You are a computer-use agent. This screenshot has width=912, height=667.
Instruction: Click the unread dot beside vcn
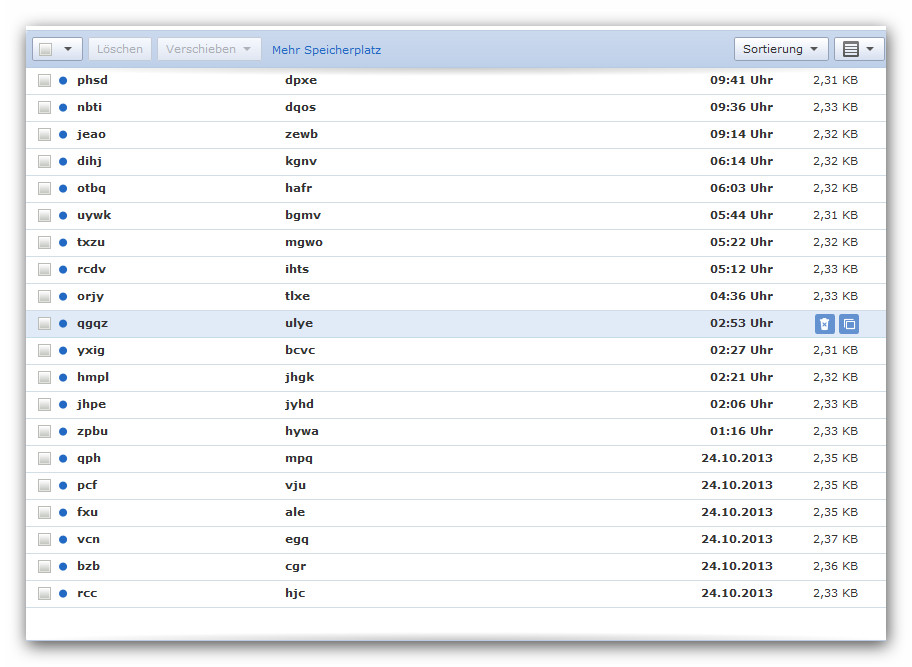click(x=63, y=539)
